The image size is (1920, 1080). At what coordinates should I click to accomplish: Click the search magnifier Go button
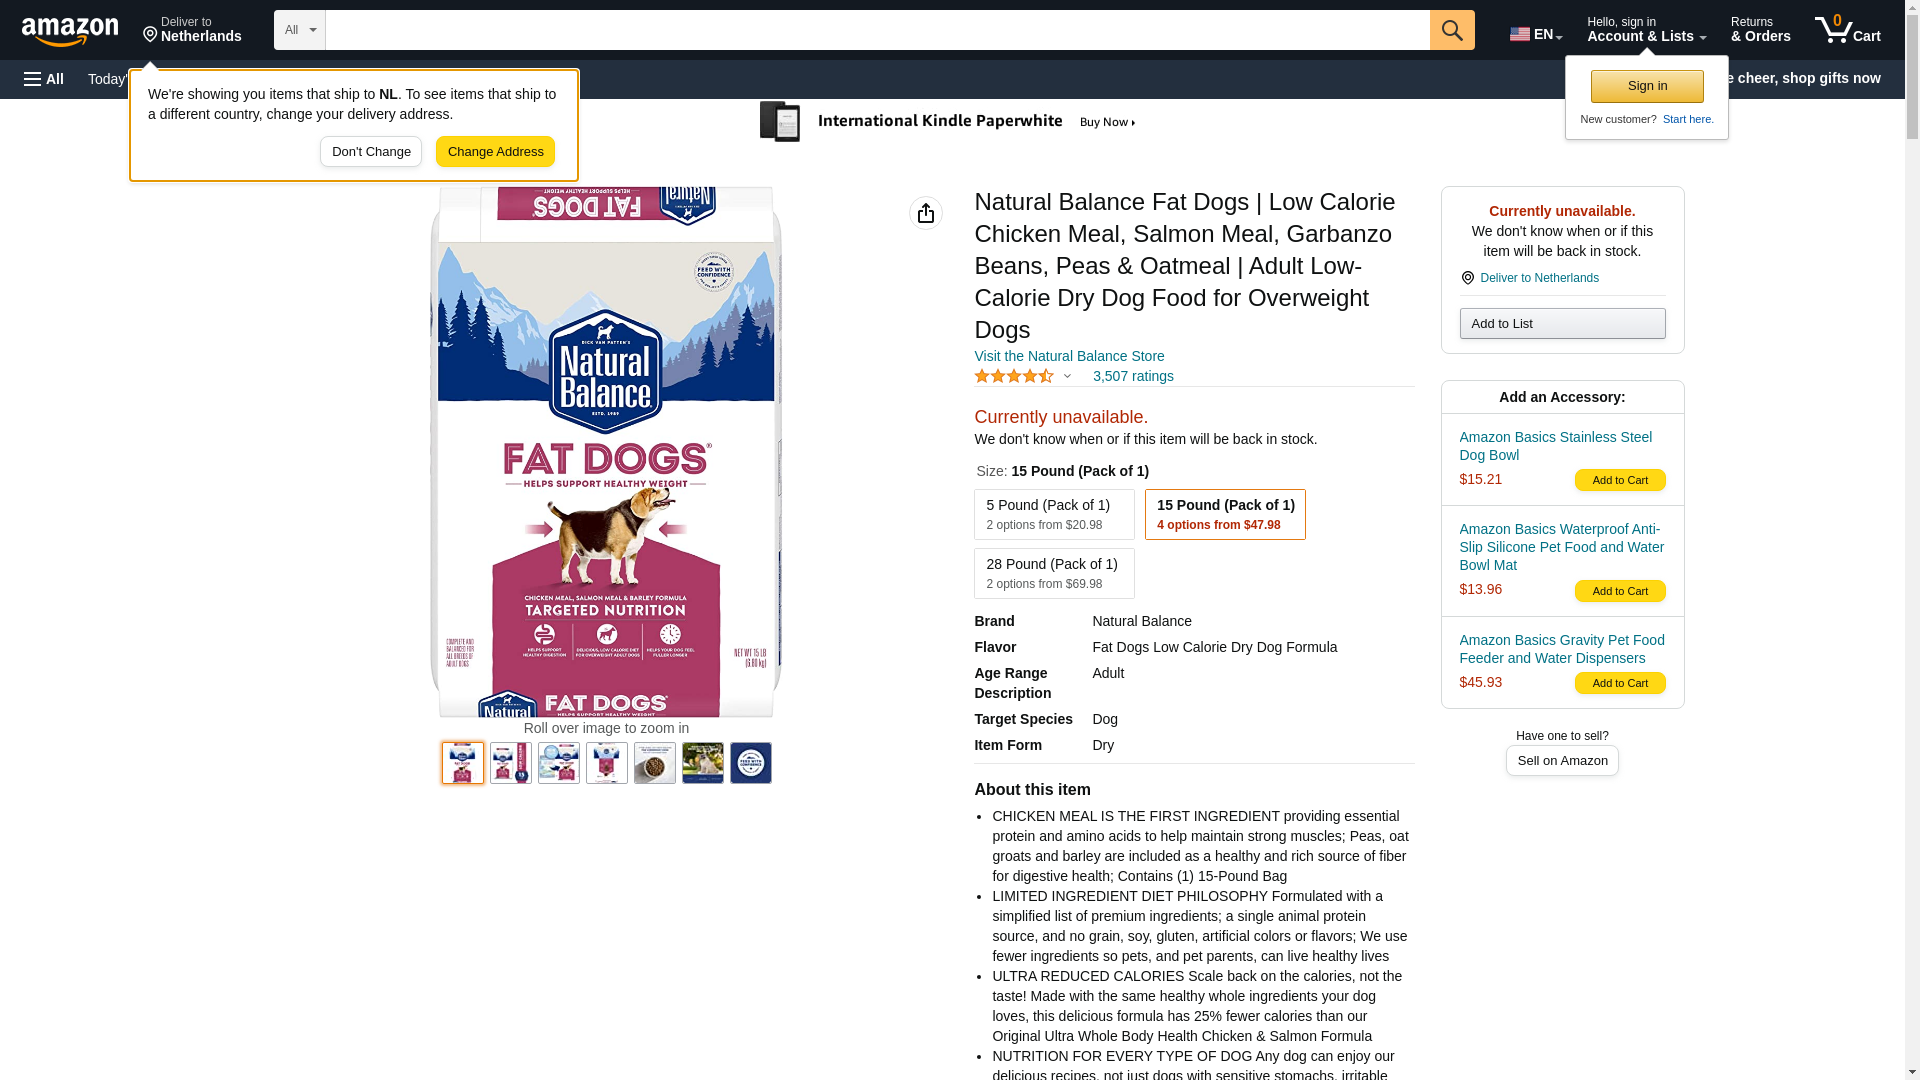[x=1452, y=30]
